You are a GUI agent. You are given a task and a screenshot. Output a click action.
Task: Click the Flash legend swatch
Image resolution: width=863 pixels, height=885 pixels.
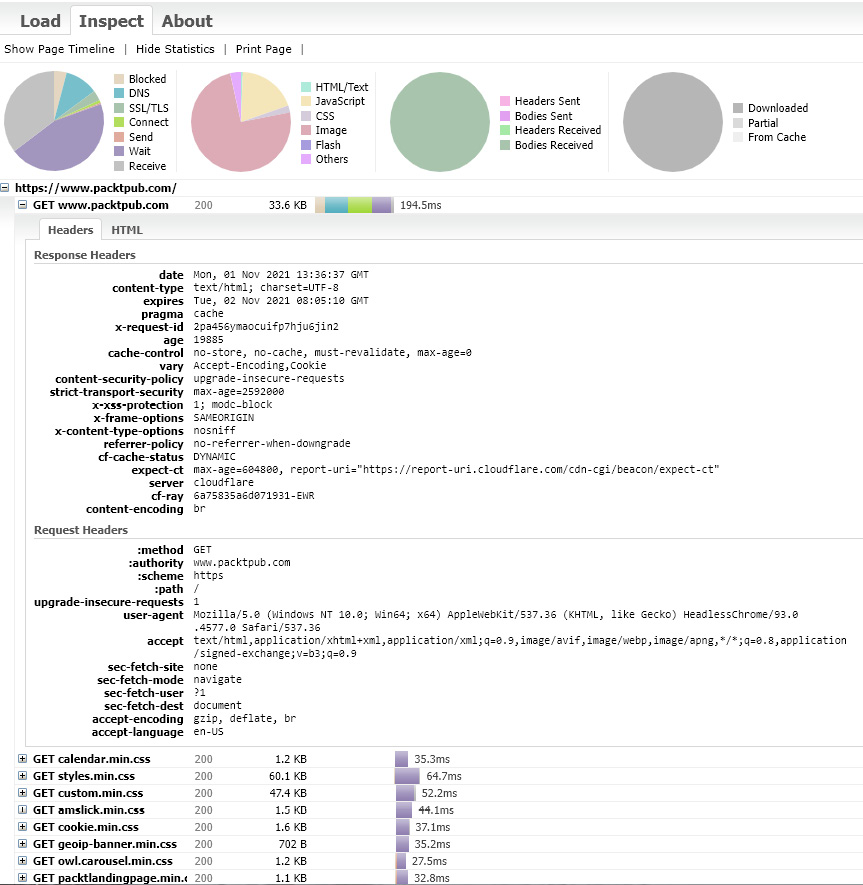click(x=306, y=144)
